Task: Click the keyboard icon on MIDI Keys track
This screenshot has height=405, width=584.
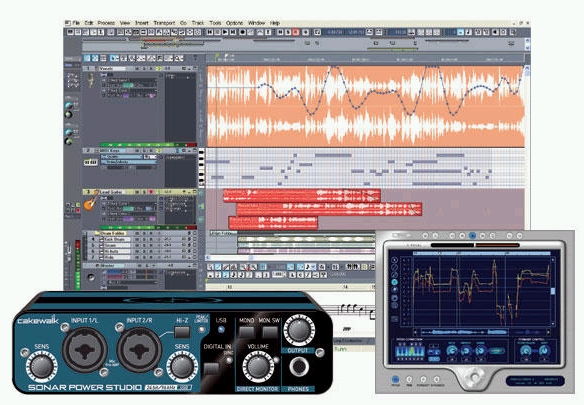Action: [91, 162]
